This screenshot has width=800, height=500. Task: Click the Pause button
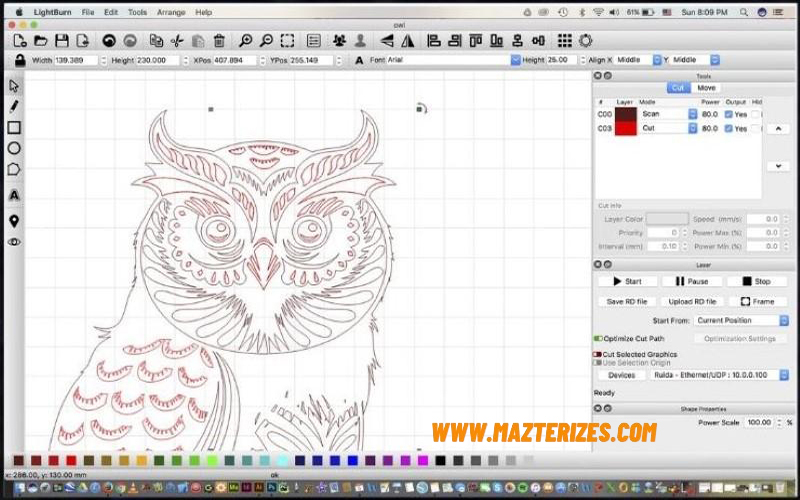(692, 281)
